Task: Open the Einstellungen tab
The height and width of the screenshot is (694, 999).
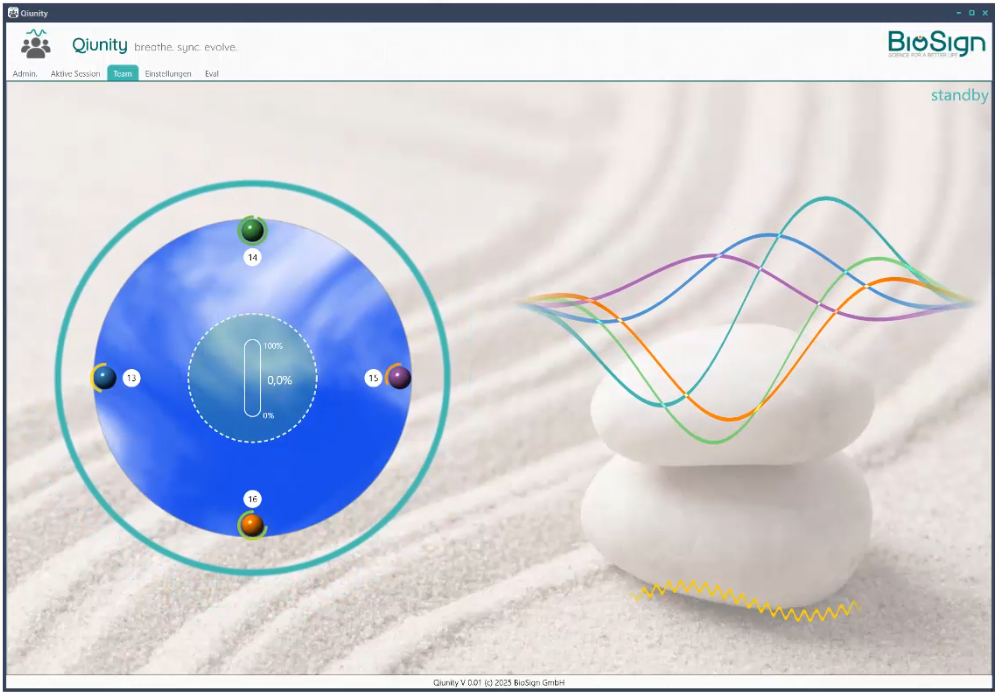Action: [x=168, y=74]
